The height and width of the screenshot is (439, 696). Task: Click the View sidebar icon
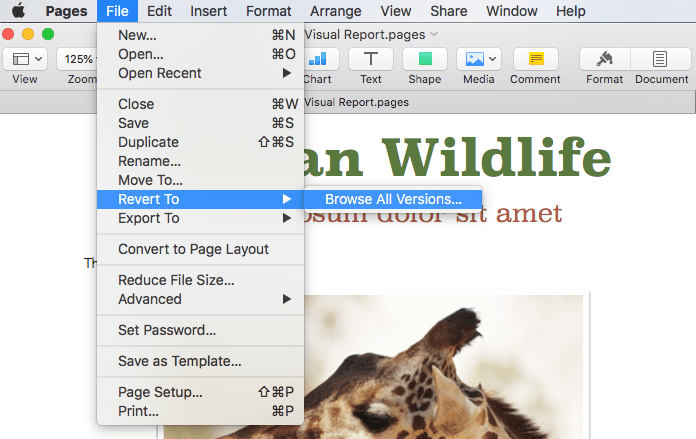(x=24, y=59)
